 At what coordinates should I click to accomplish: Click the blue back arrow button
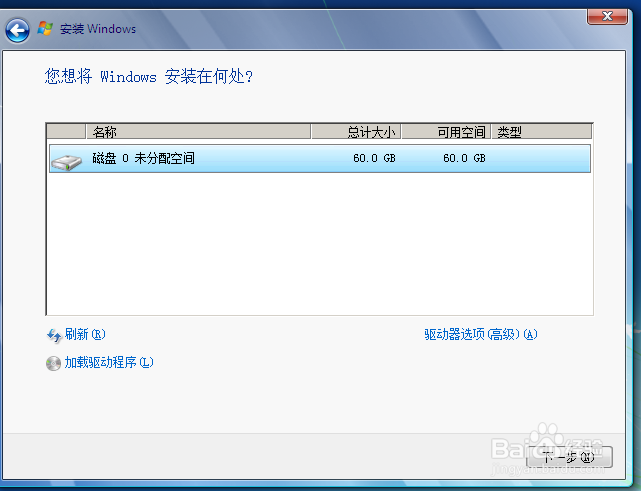(17, 30)
